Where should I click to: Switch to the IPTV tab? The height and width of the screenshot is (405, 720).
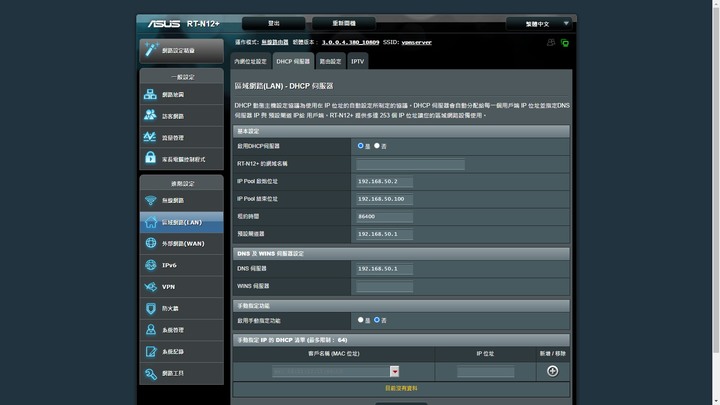click(357, 61)
